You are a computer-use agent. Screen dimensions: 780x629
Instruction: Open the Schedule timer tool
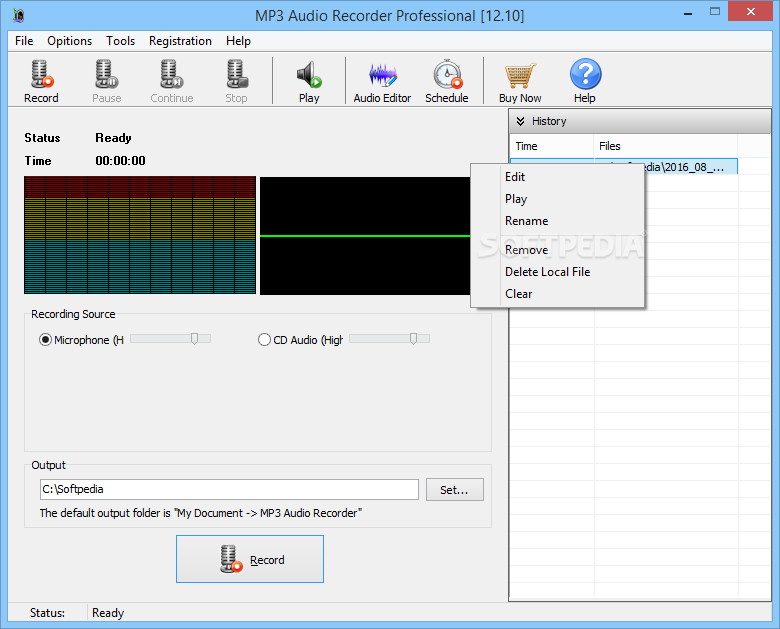[x=447, y=81]
